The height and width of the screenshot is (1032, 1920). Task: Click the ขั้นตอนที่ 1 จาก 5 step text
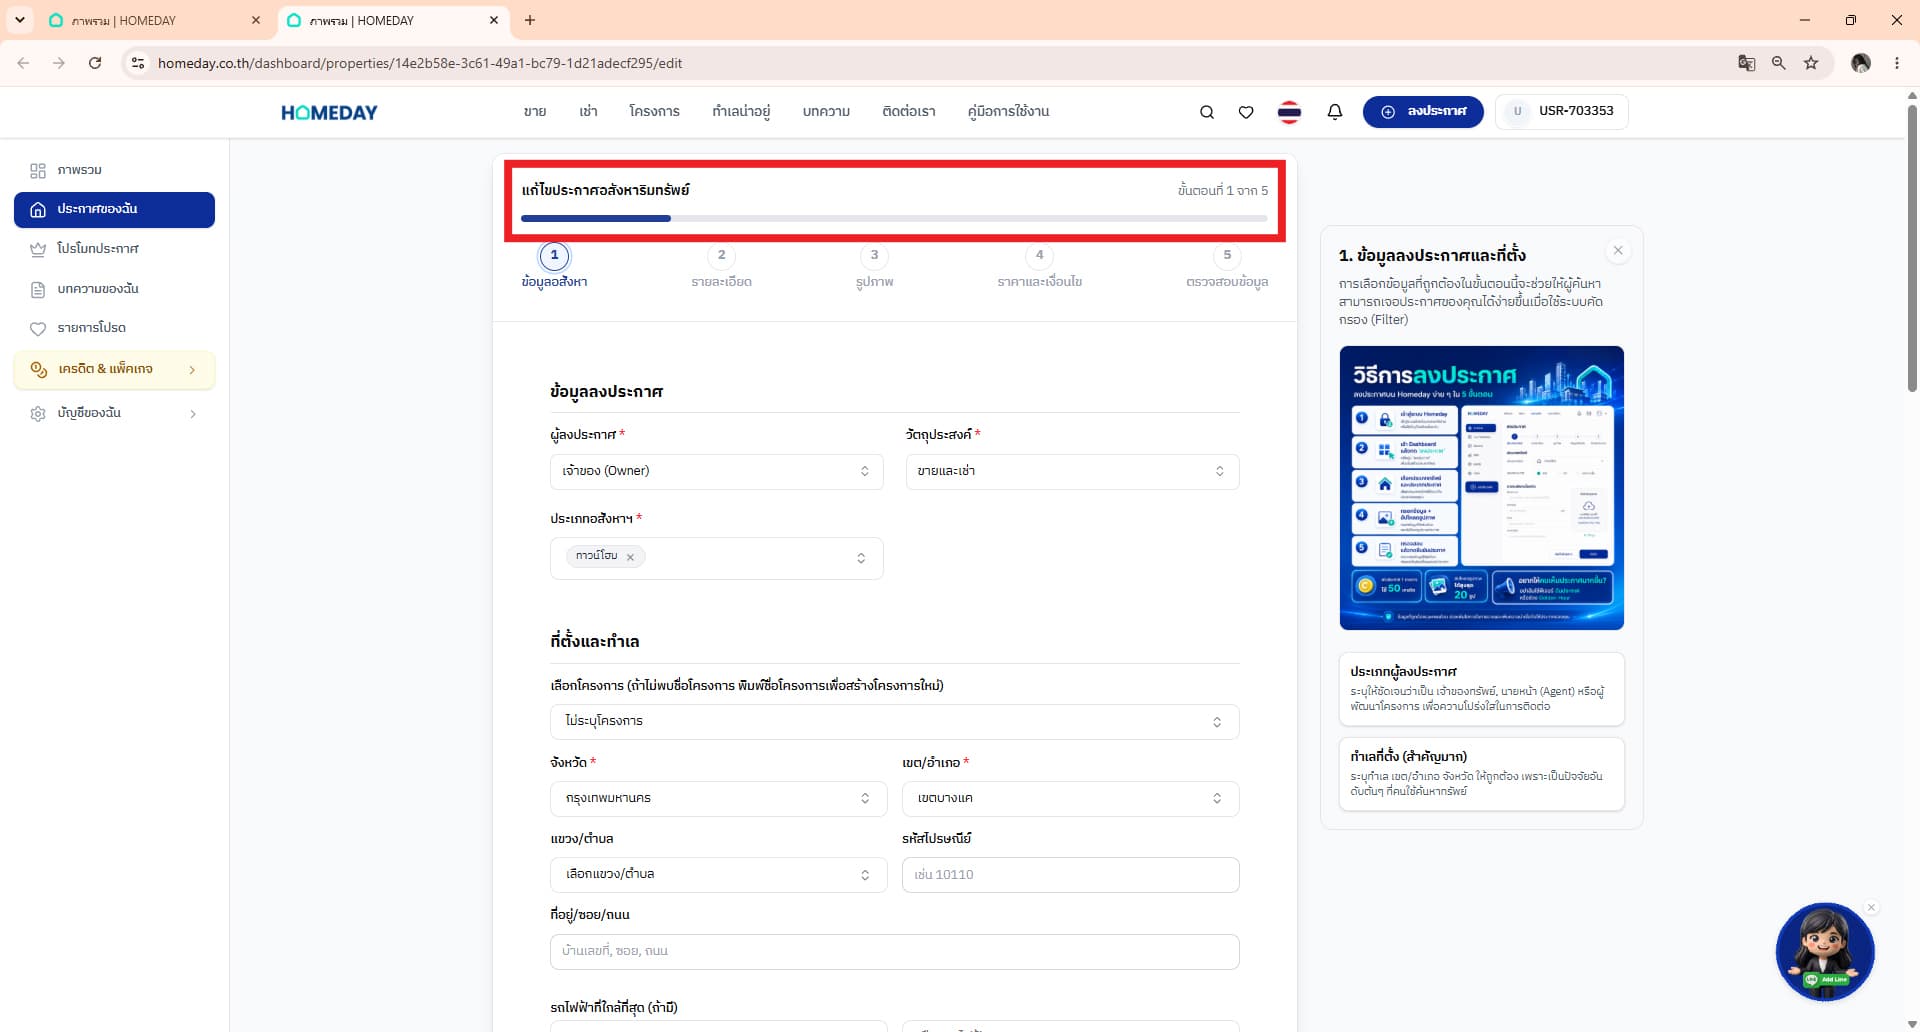point(1222,190)
